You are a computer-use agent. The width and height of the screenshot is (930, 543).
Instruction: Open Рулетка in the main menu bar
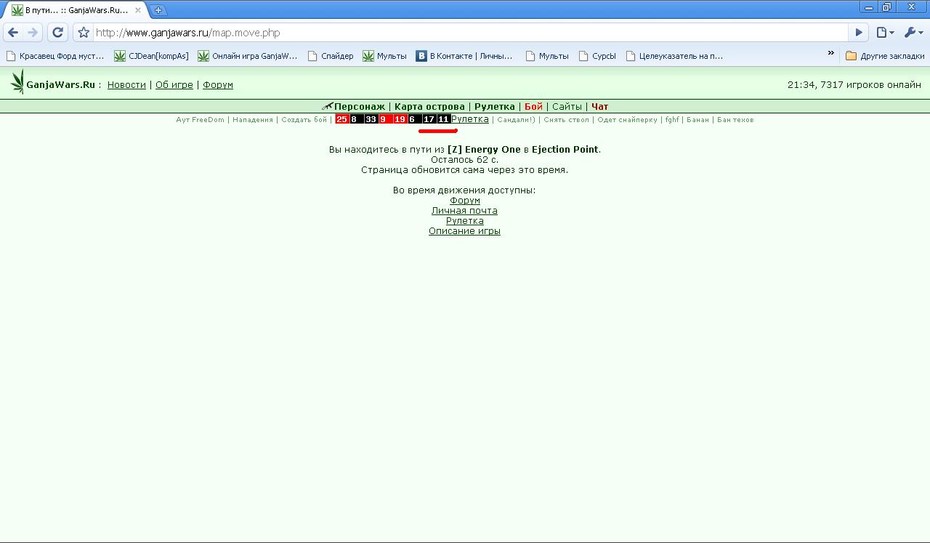pyautogui.click(x=495, y=107)
